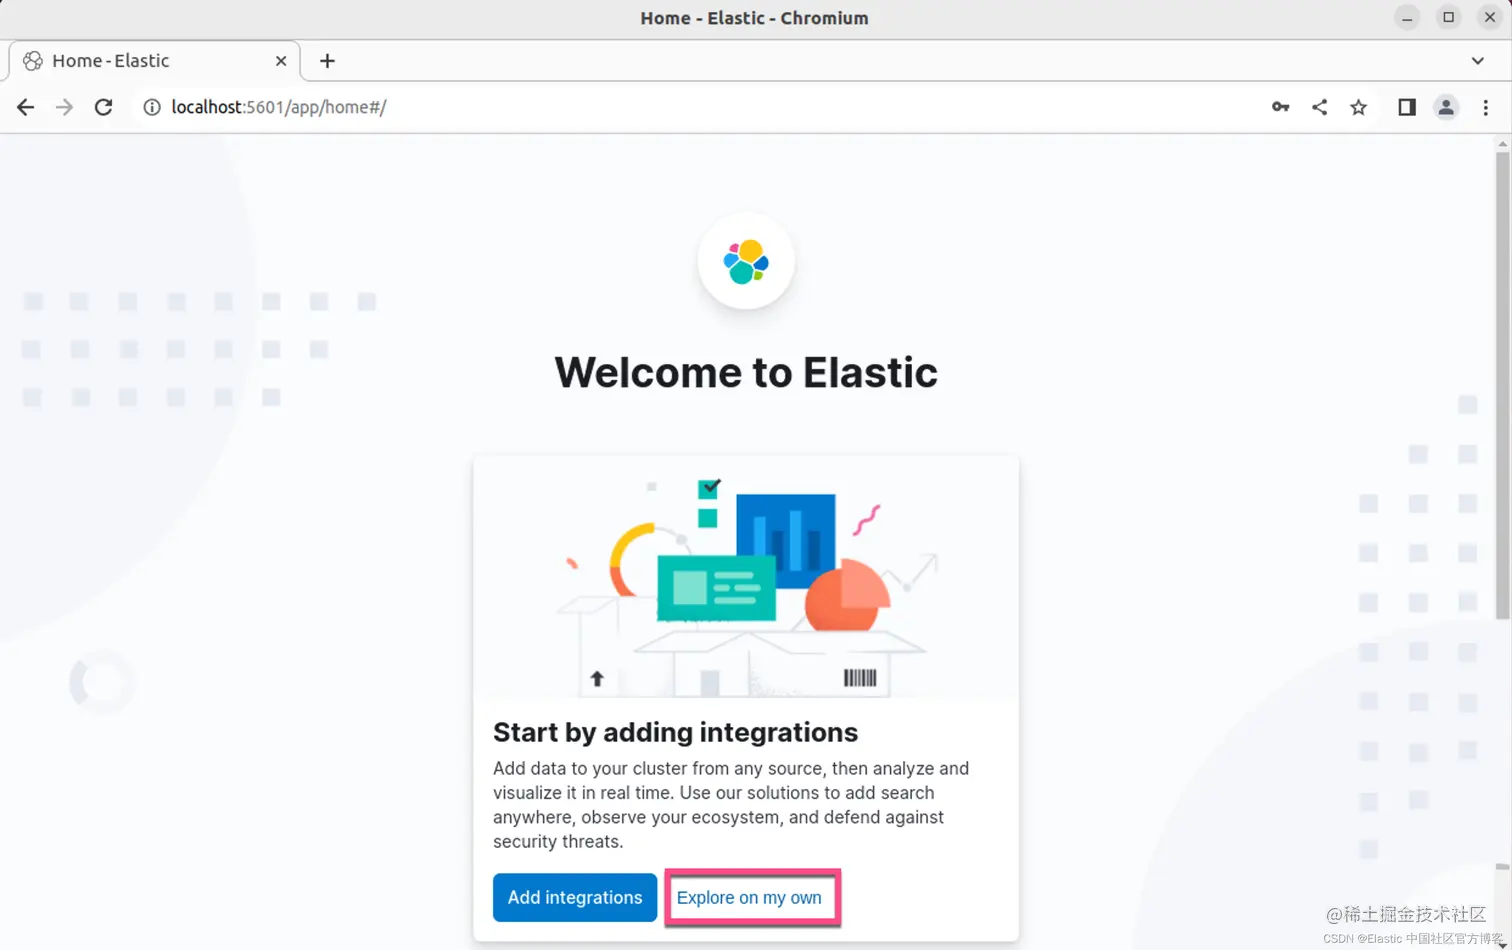Screen dimensions: 1512x950
Task: Click Start by adding integrations heading
Action: click(675, 732)
